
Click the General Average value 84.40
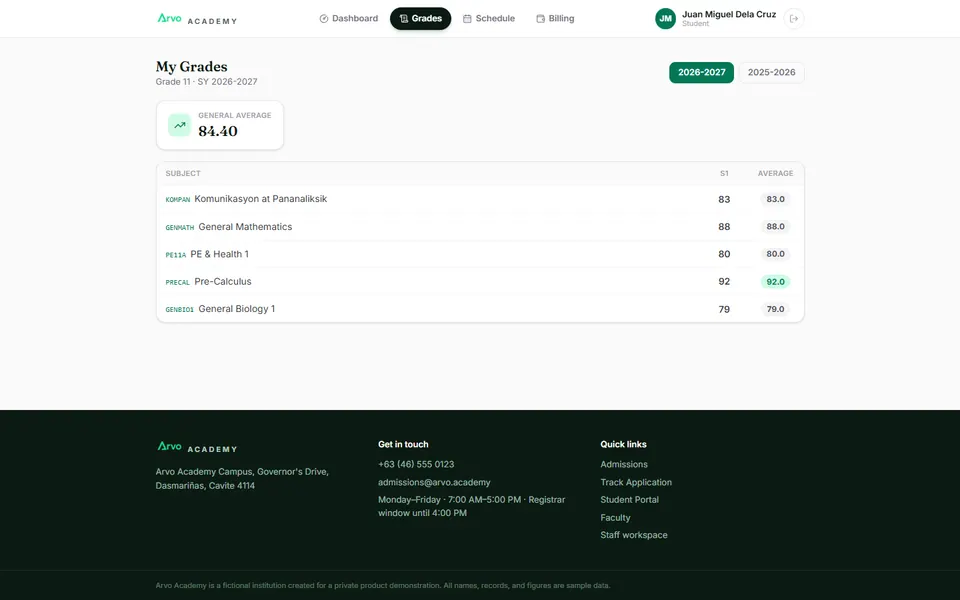coord(218,131)
